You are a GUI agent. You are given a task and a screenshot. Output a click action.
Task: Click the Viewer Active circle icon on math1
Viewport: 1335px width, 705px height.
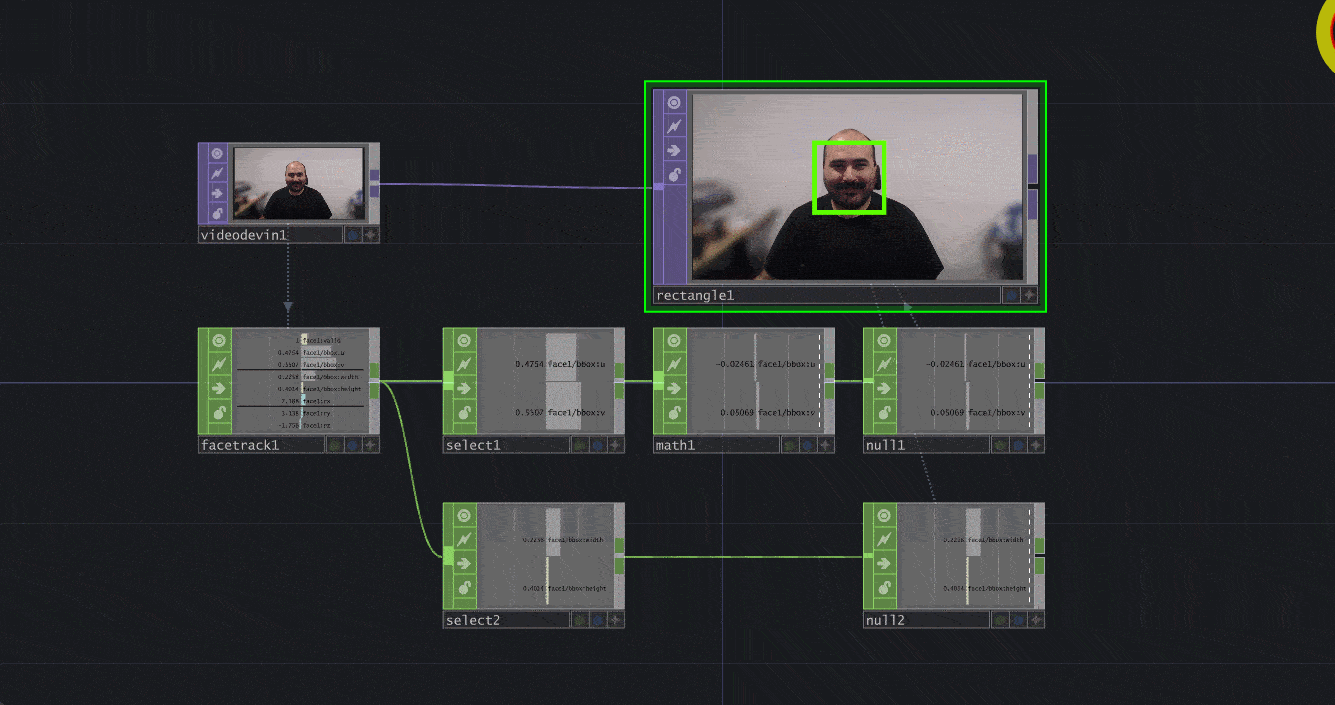click(672, 339)
